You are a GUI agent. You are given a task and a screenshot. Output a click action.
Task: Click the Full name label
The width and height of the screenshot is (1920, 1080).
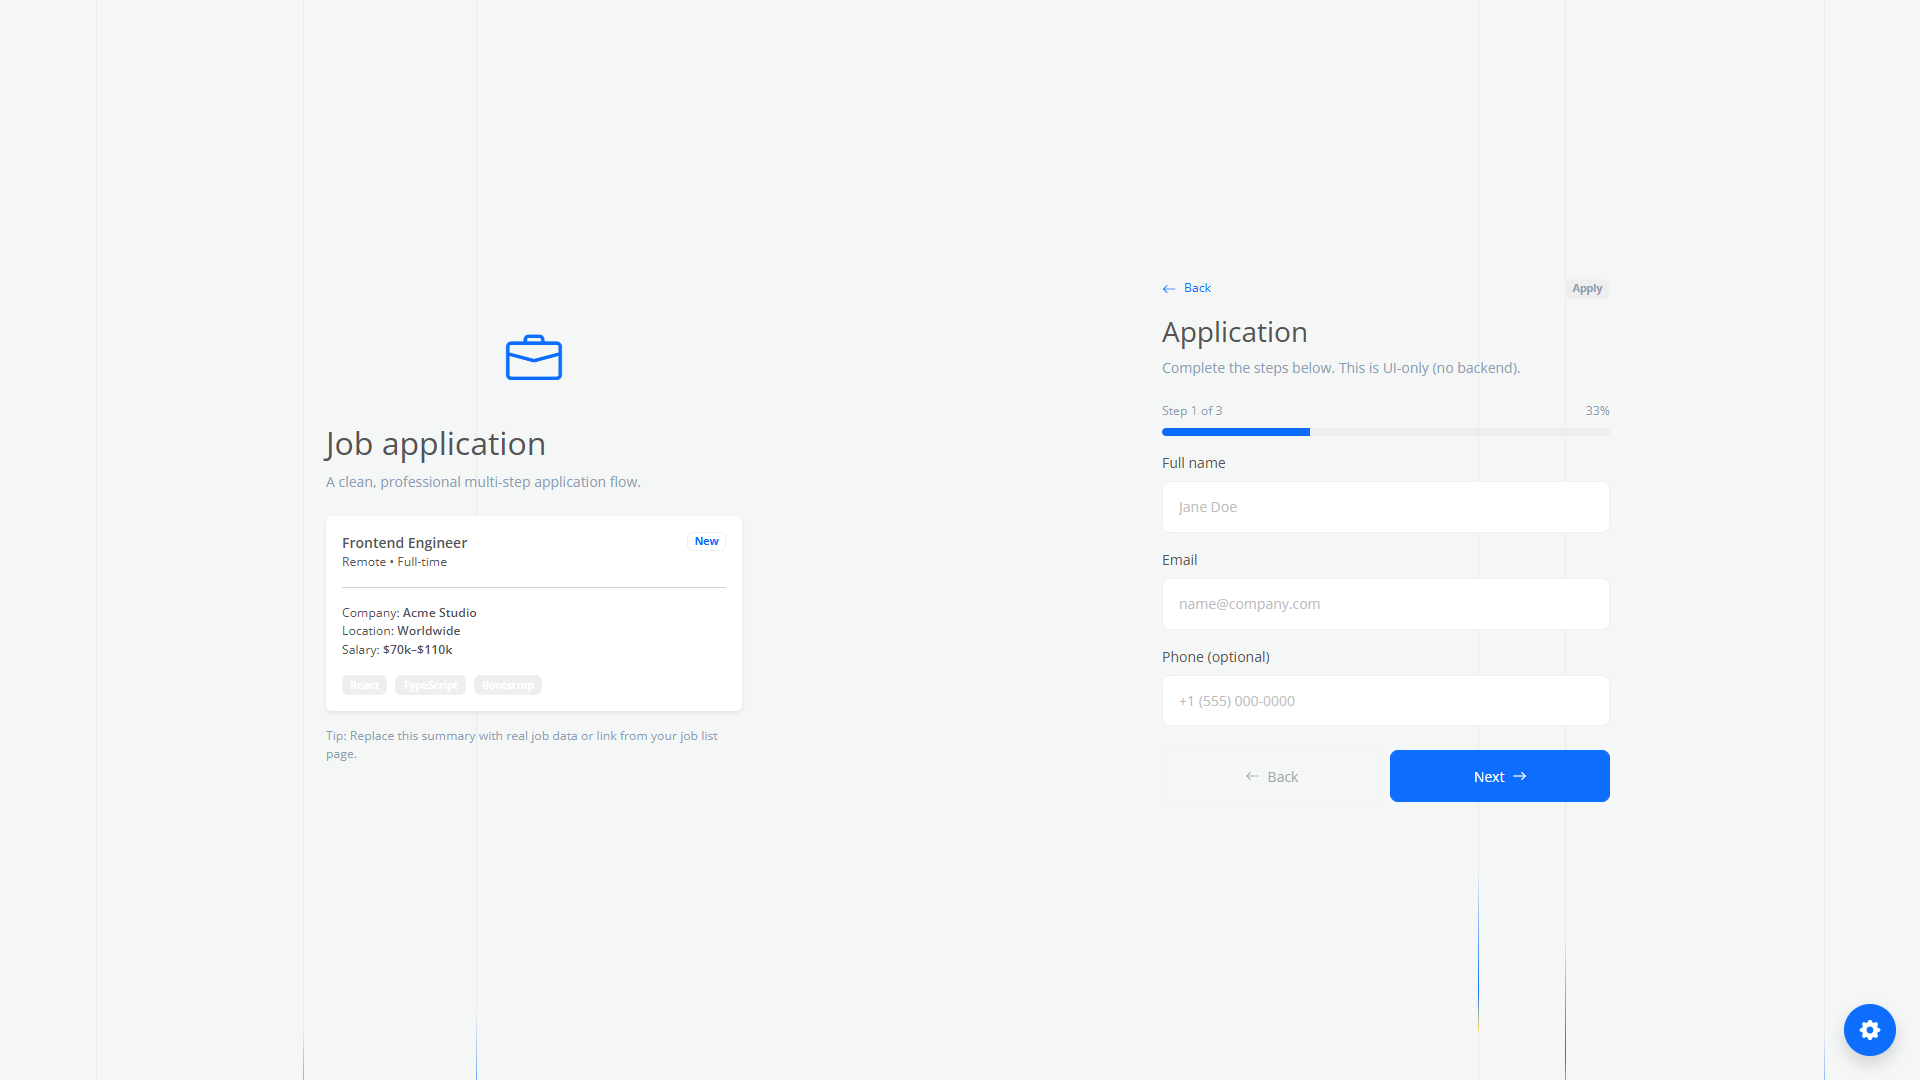[x=1193, y=463]
